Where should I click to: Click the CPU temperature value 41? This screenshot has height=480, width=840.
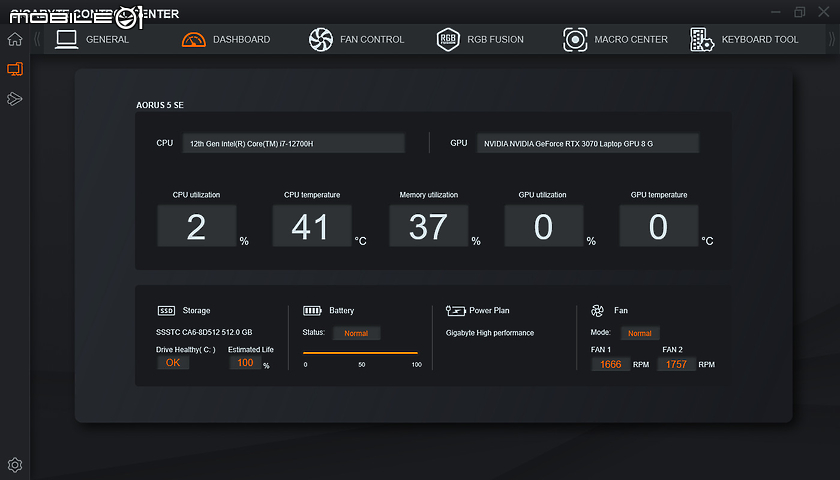click(312, 226)
